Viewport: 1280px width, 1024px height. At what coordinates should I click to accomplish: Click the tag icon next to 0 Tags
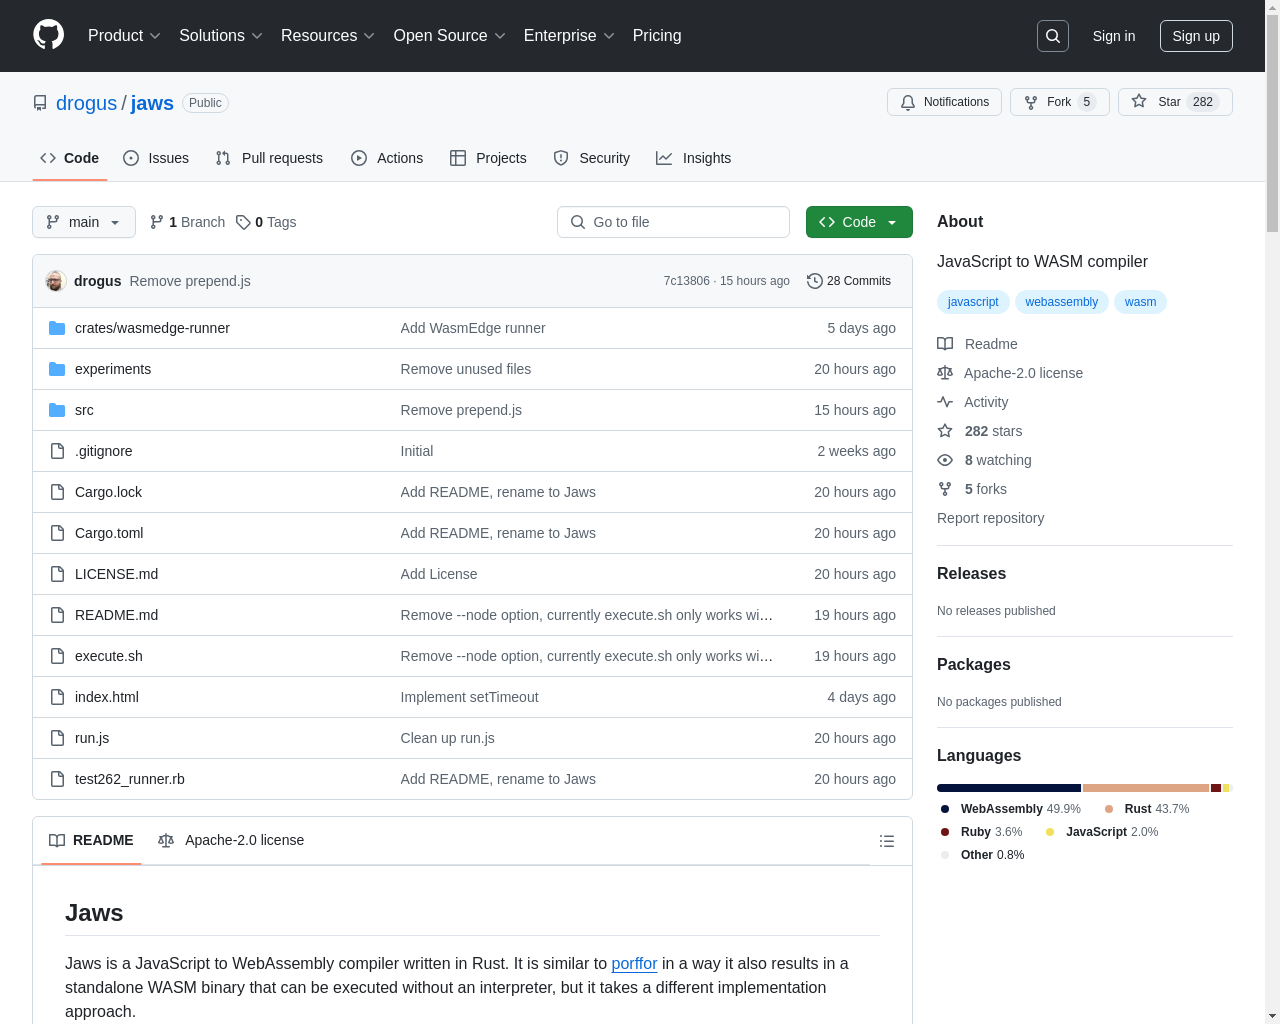pyautogui.click(x=243, y=222)
